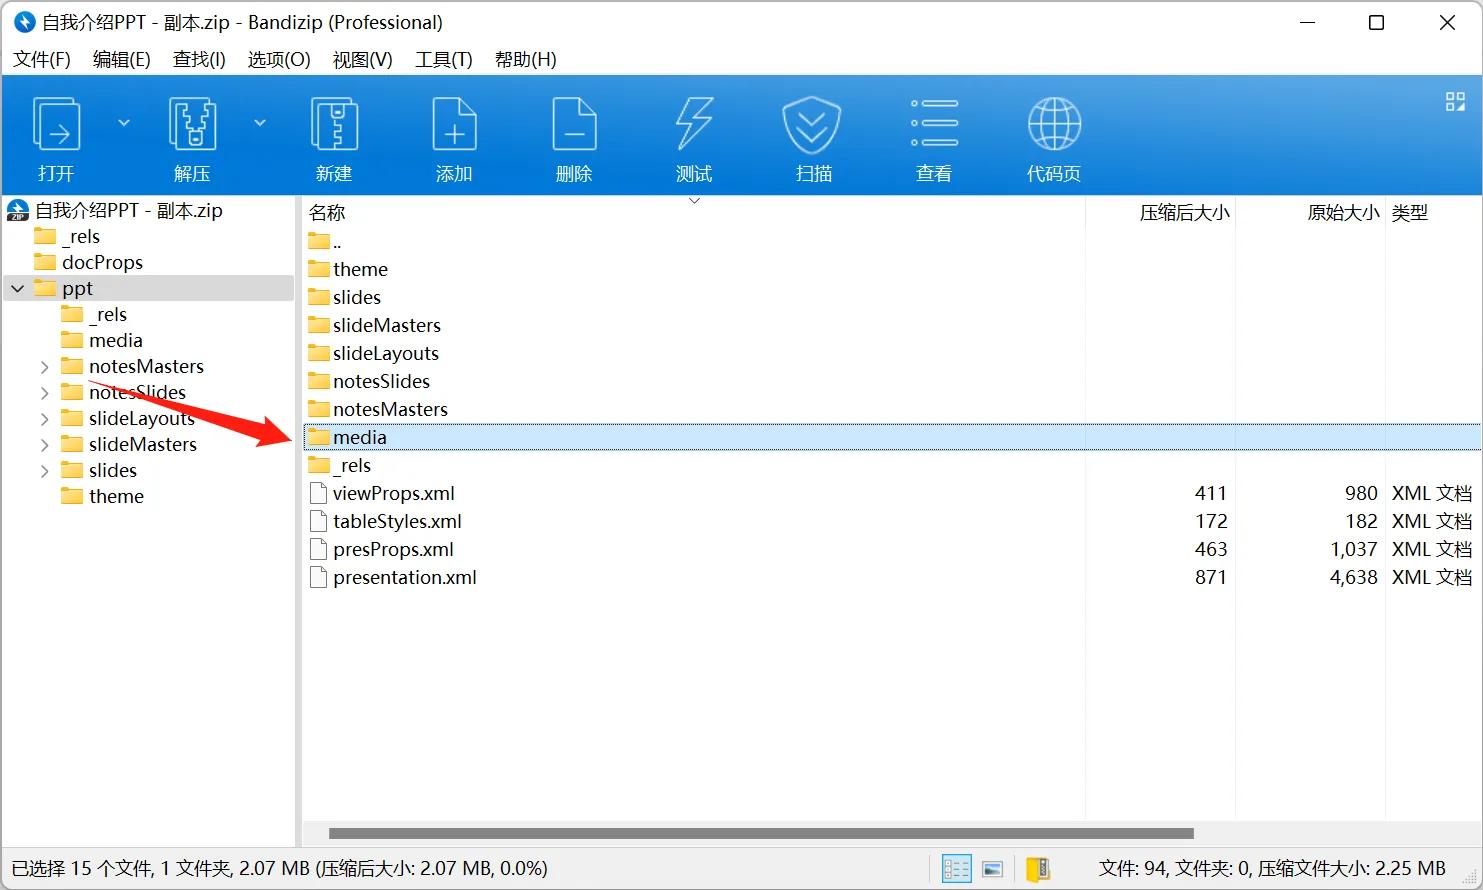The height and width of the screenshot is (890, 1483).
Task: Click the Bandizip logo in title bar
Action: point(24,22)
